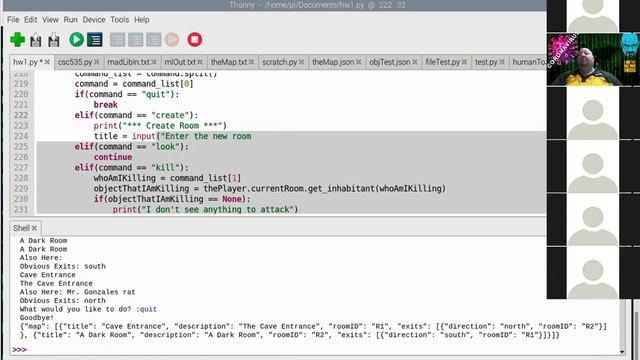Click the Save file toolbar icon
This screenshot has height=360, width=640.
(x=53, y=40)
